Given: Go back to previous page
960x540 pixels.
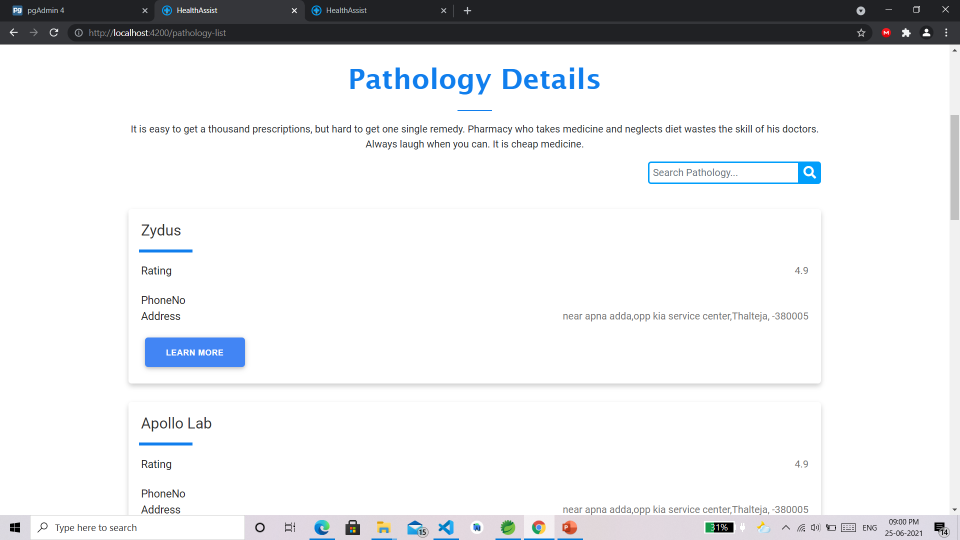Looking at the screenshot, I should [13, 32].
